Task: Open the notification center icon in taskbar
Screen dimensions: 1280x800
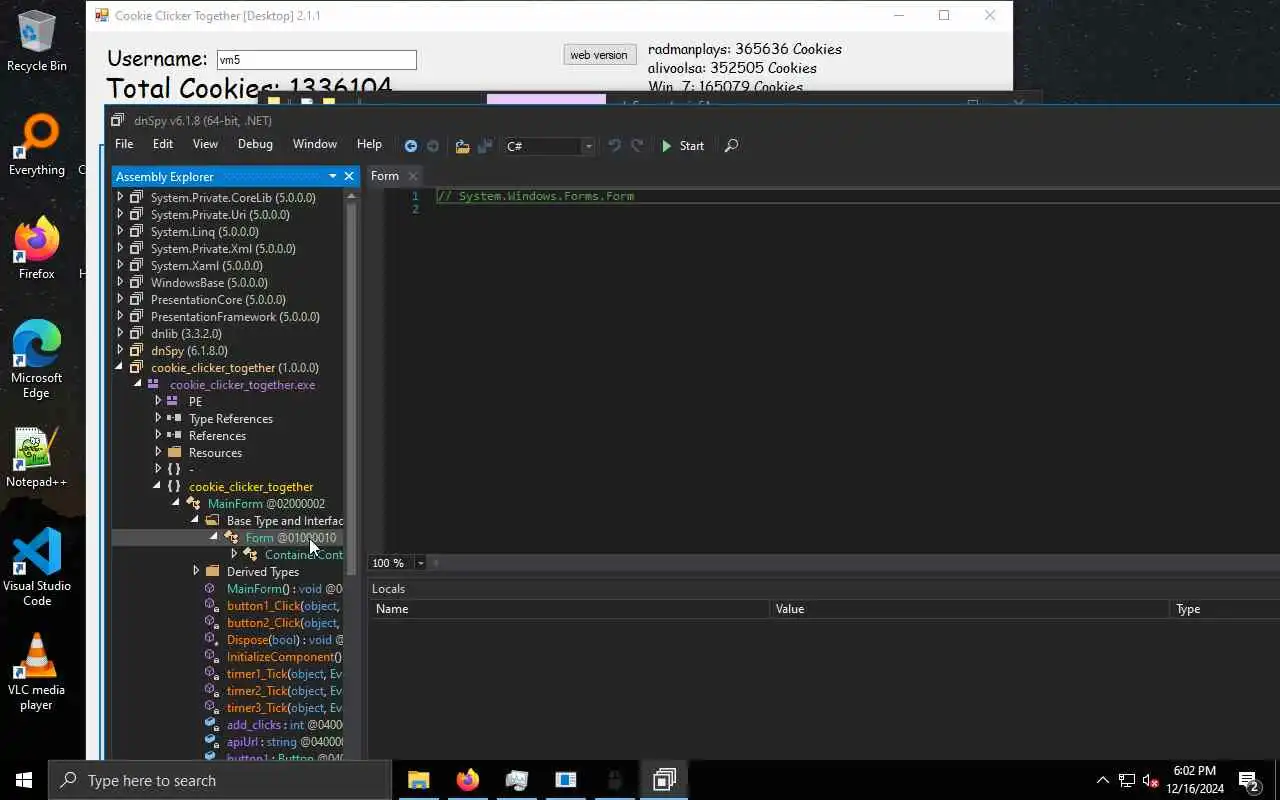Action: (x=1248, y=780)
